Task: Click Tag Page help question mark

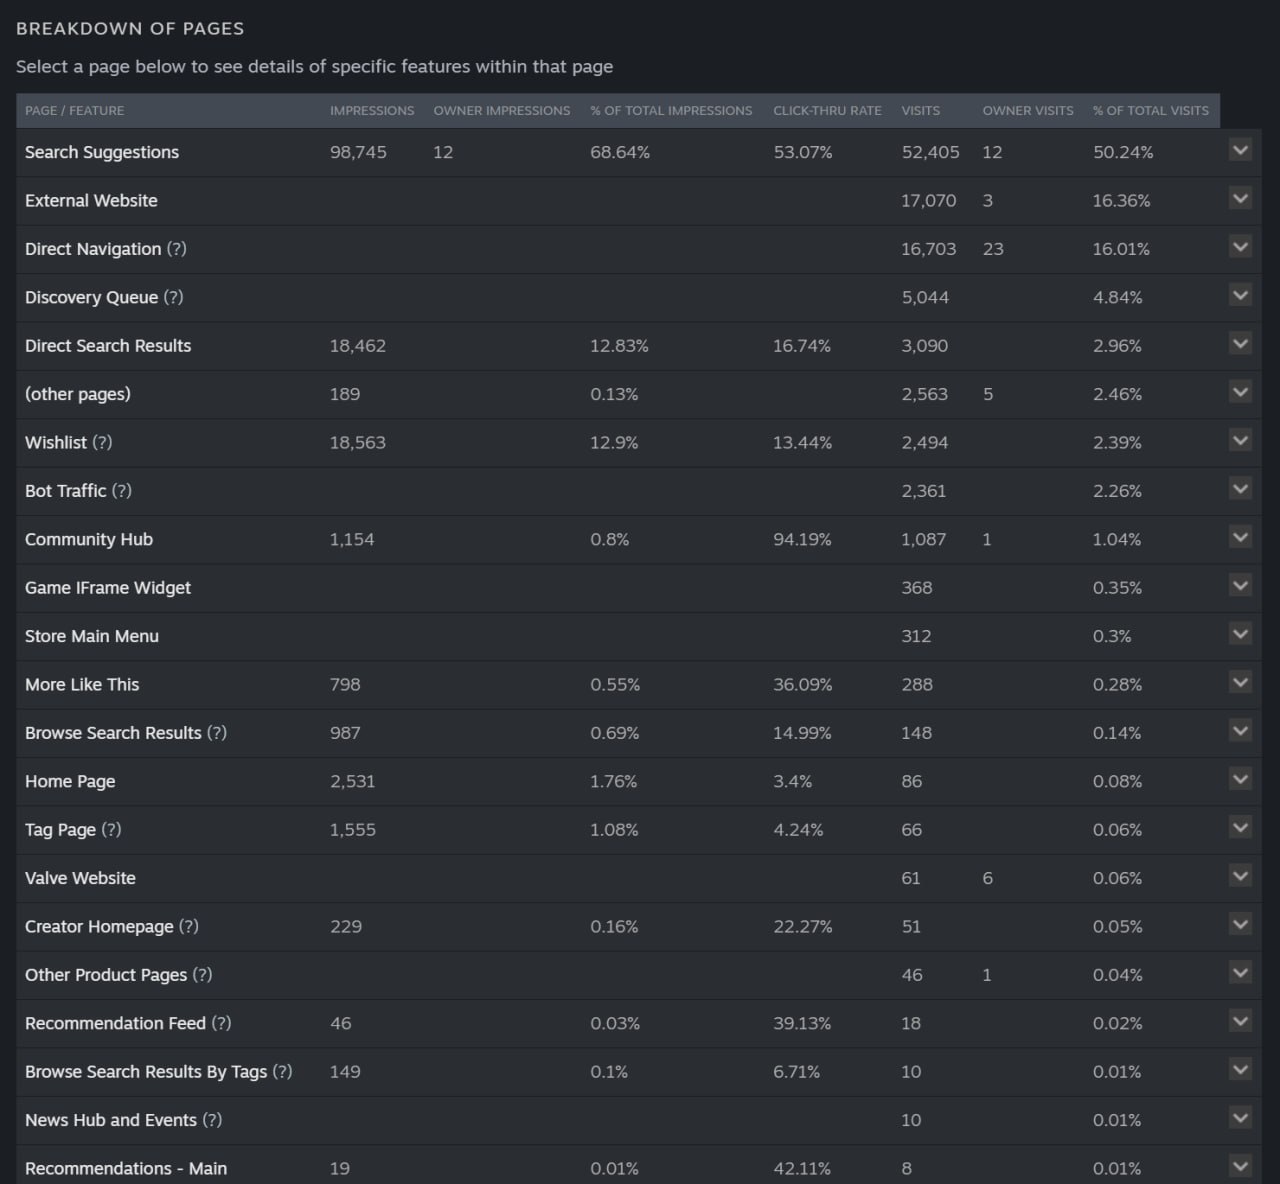Action: coord(111,829)
